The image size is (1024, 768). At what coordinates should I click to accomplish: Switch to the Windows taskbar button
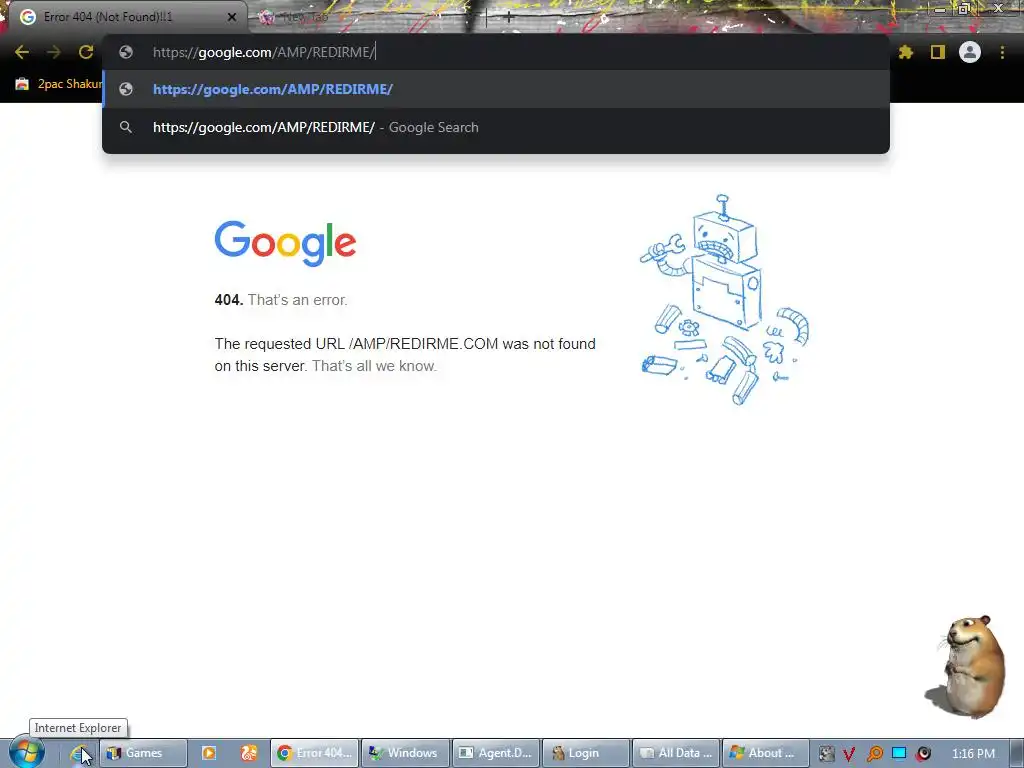point(406,753)
